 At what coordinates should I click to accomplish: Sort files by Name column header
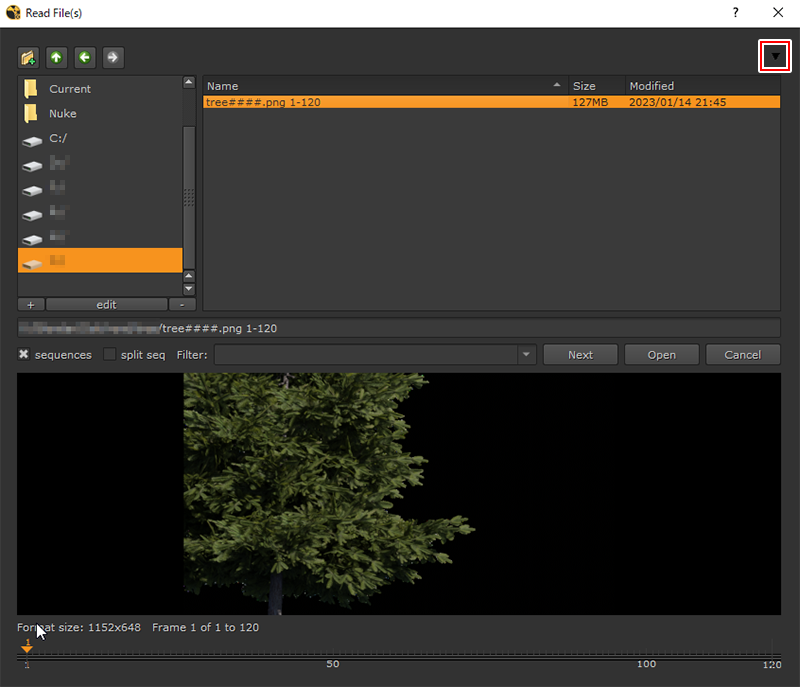click(x=385, y=86)
